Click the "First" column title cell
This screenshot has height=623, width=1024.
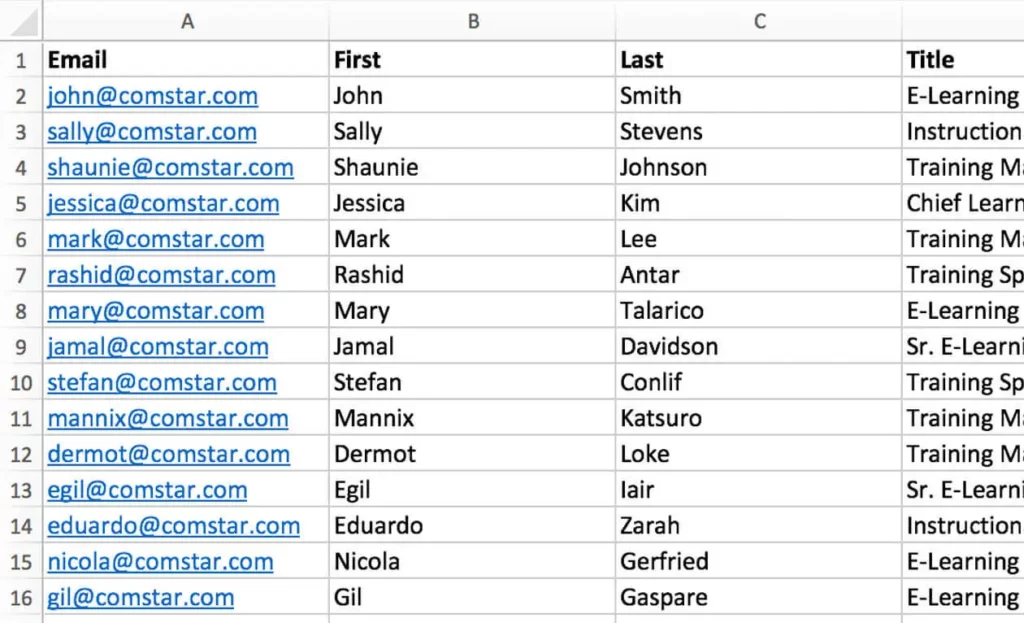pos(473,60)
